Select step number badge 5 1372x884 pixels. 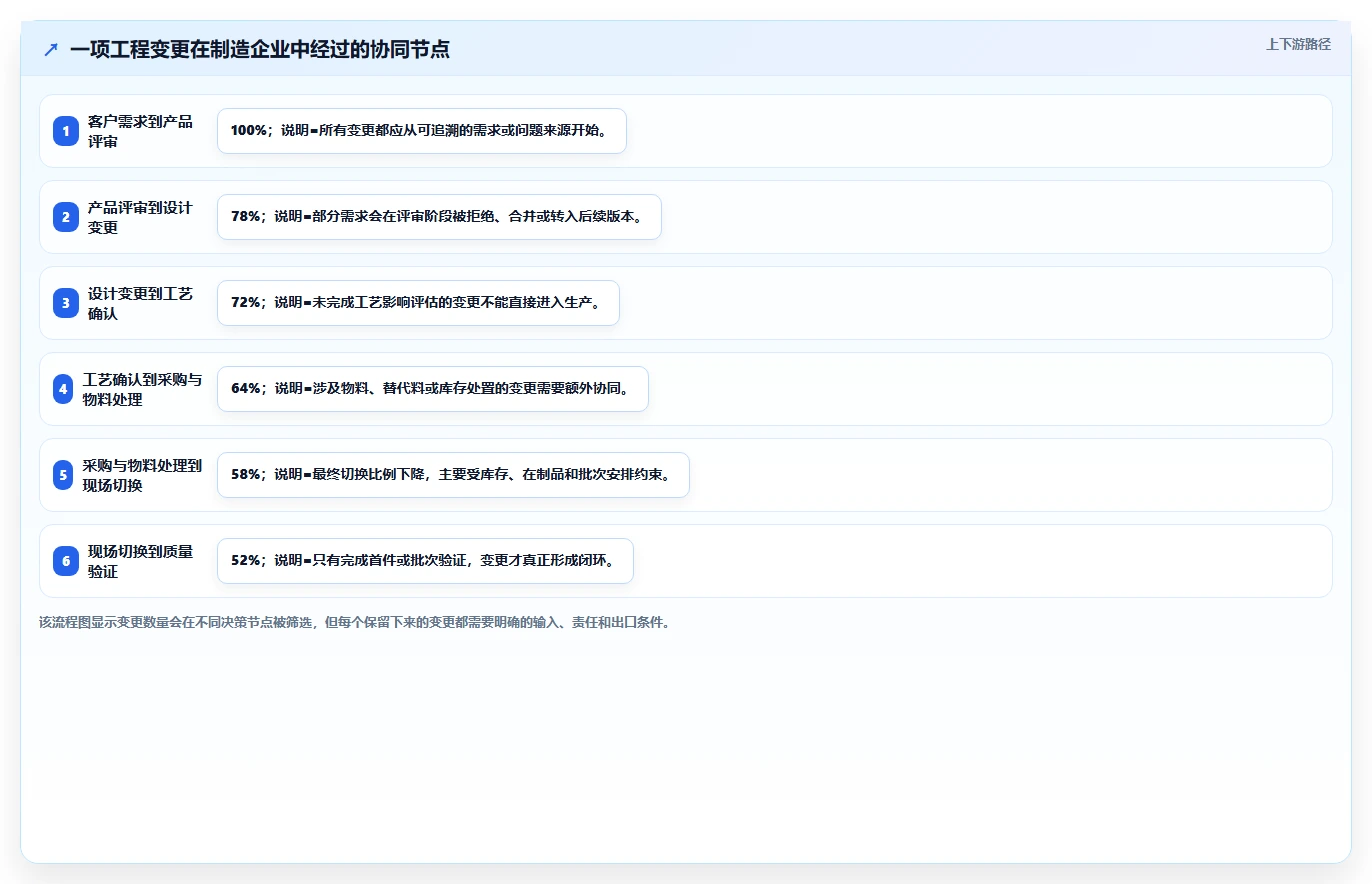point(63,475)
